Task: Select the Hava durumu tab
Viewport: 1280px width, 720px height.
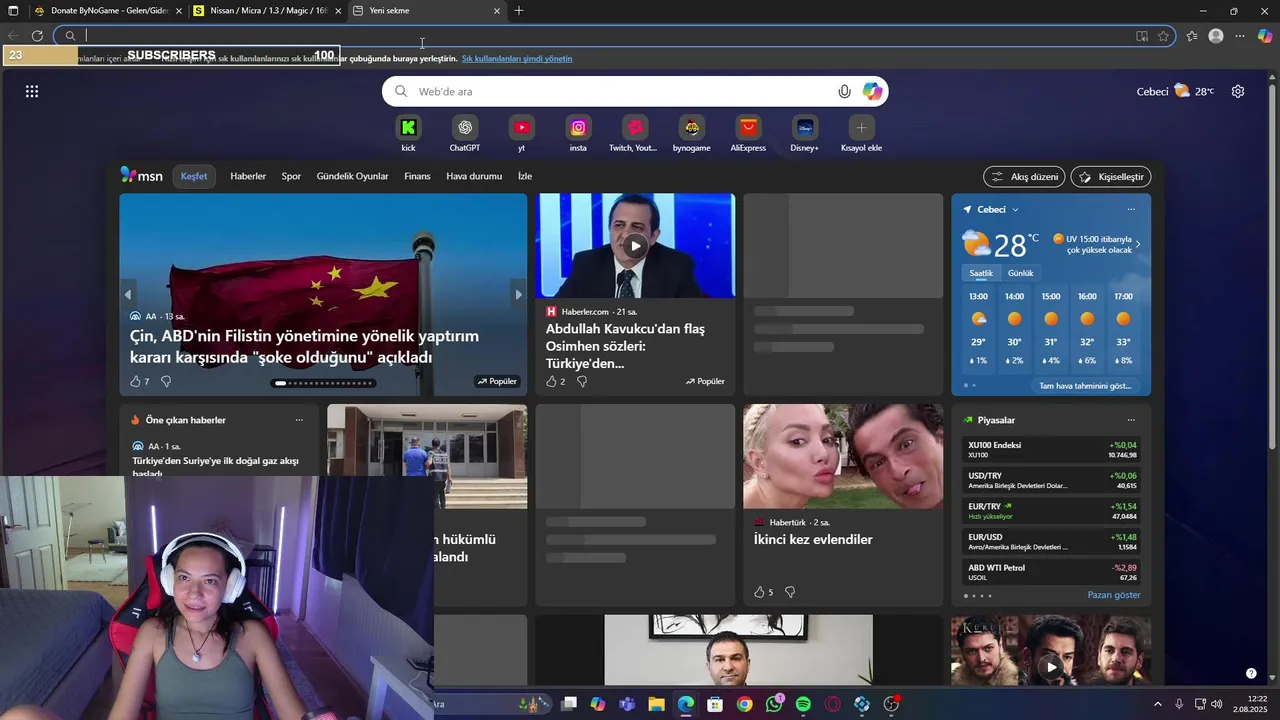Action: [474, 176]
